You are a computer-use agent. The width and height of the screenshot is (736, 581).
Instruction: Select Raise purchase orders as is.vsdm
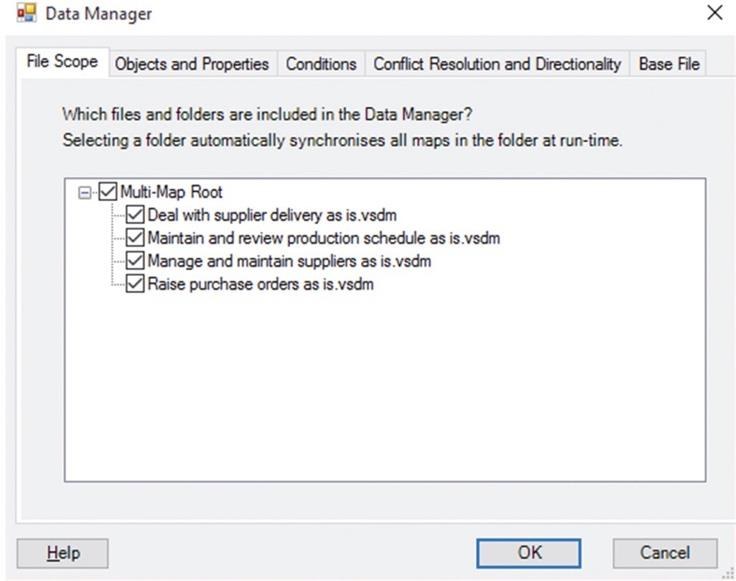click(261, 284)
